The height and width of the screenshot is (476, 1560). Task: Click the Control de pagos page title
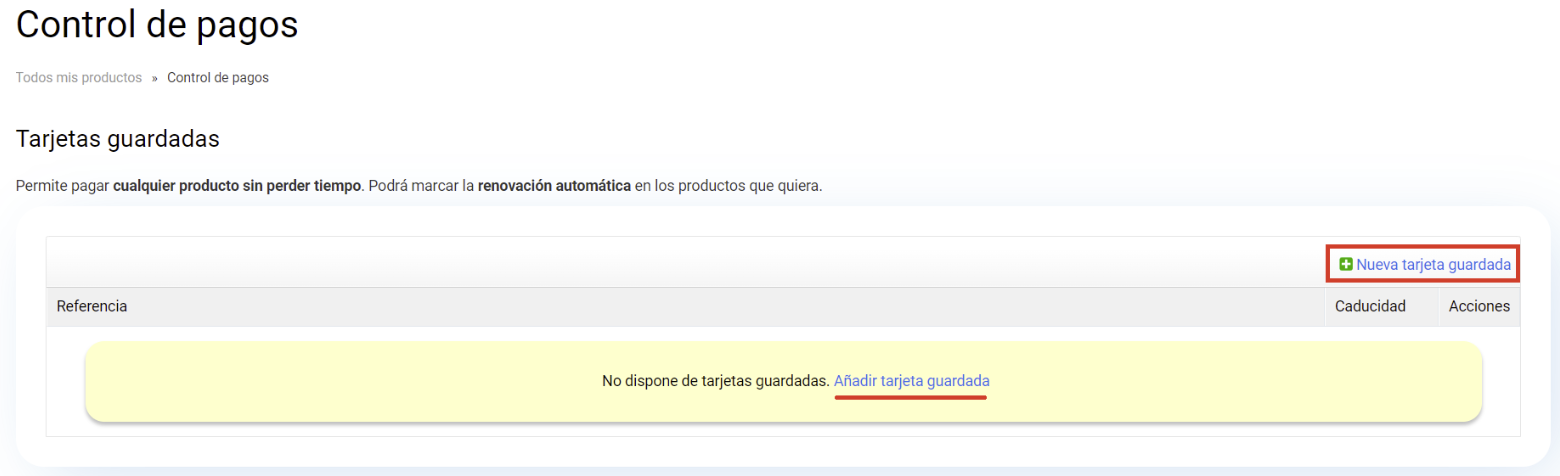pyautogui.click(x=157, y=25)
